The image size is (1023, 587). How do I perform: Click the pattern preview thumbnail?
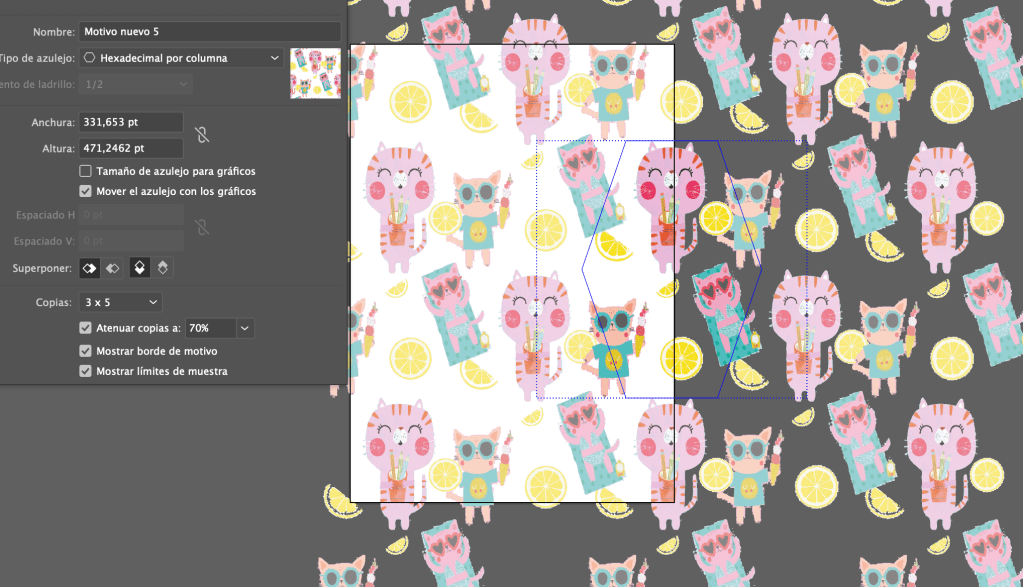point(314,73)
